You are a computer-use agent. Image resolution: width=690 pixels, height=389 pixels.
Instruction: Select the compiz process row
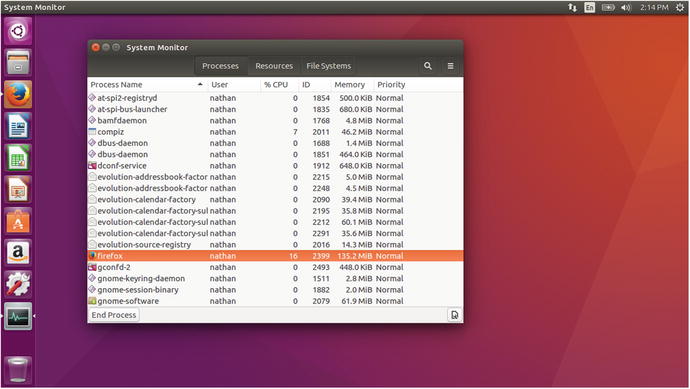[x=275, y=132]
